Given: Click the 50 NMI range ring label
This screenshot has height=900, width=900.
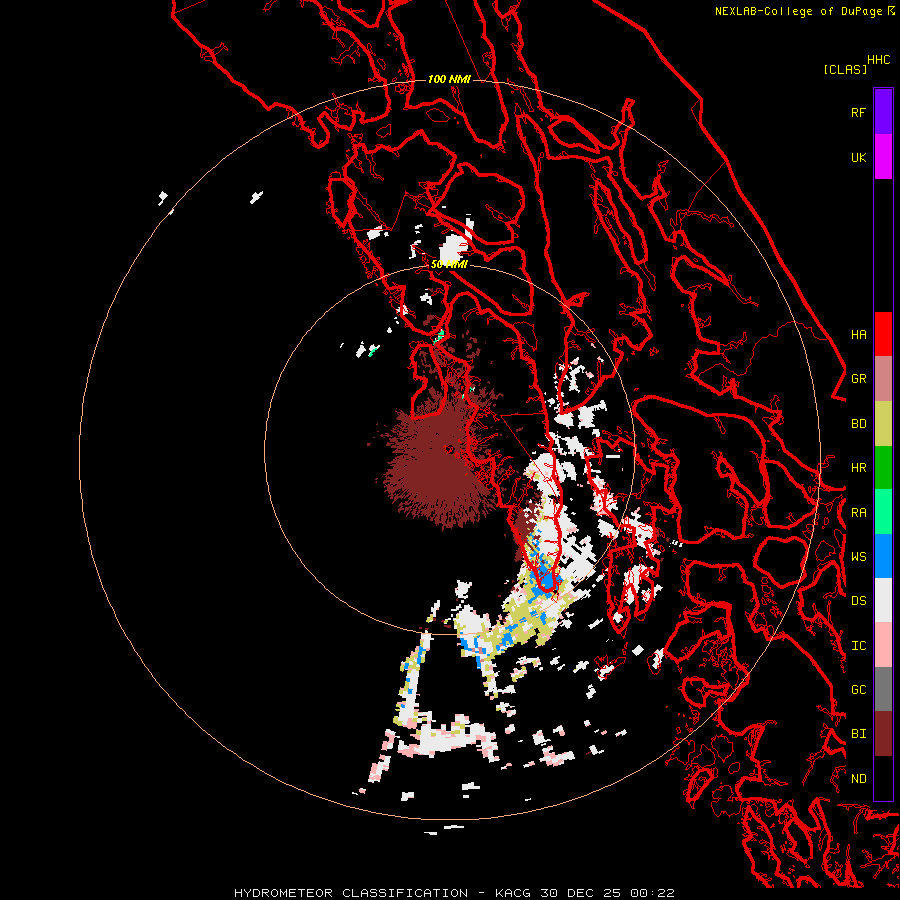Looking at the screenshot, I should [x=449, y=265].
